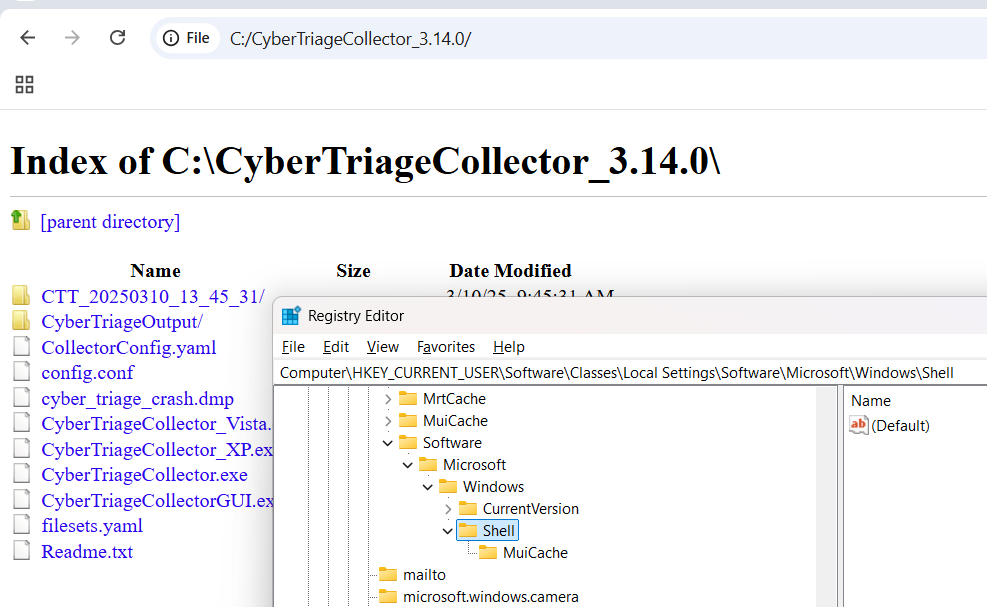Image resolution: width=987 pixels, height=607 pixels.
Task: Open the CyberTriageOutput/ folder link
Action: click(122, 322)
